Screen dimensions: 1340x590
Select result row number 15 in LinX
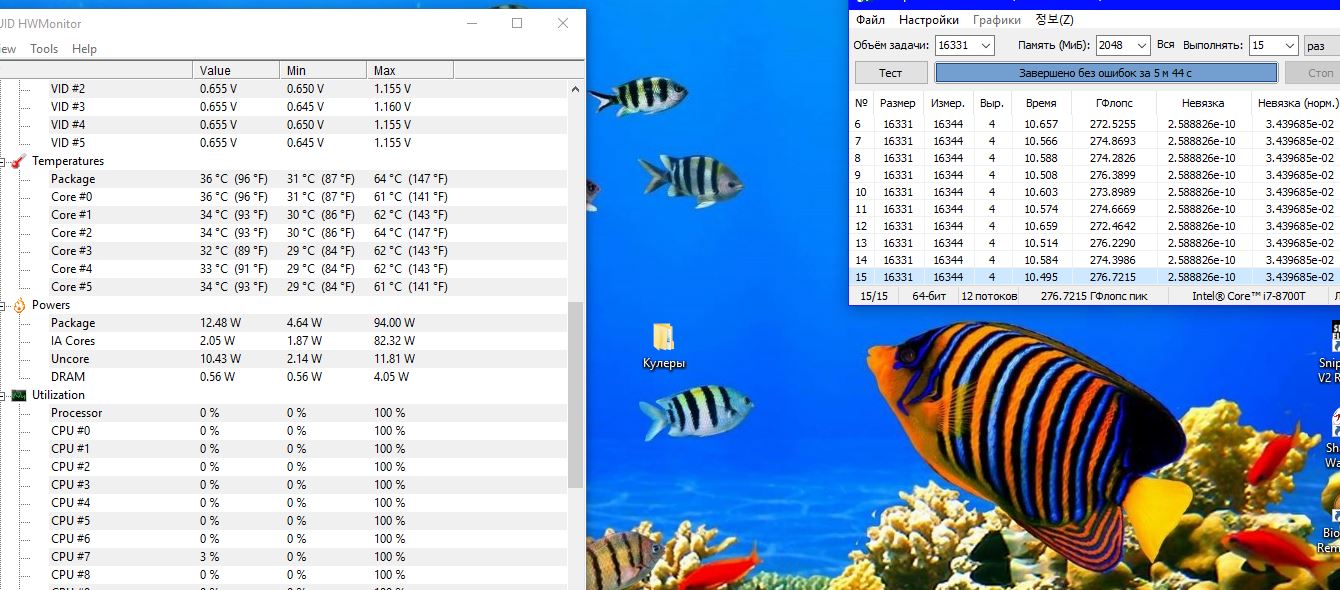1094,277
